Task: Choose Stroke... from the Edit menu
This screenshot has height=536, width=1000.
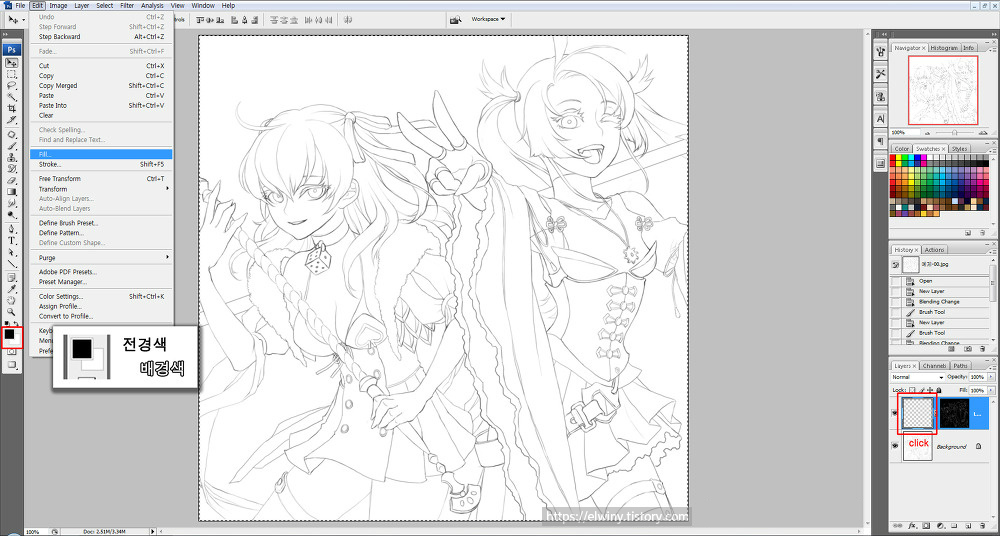Action: point(101,164)
